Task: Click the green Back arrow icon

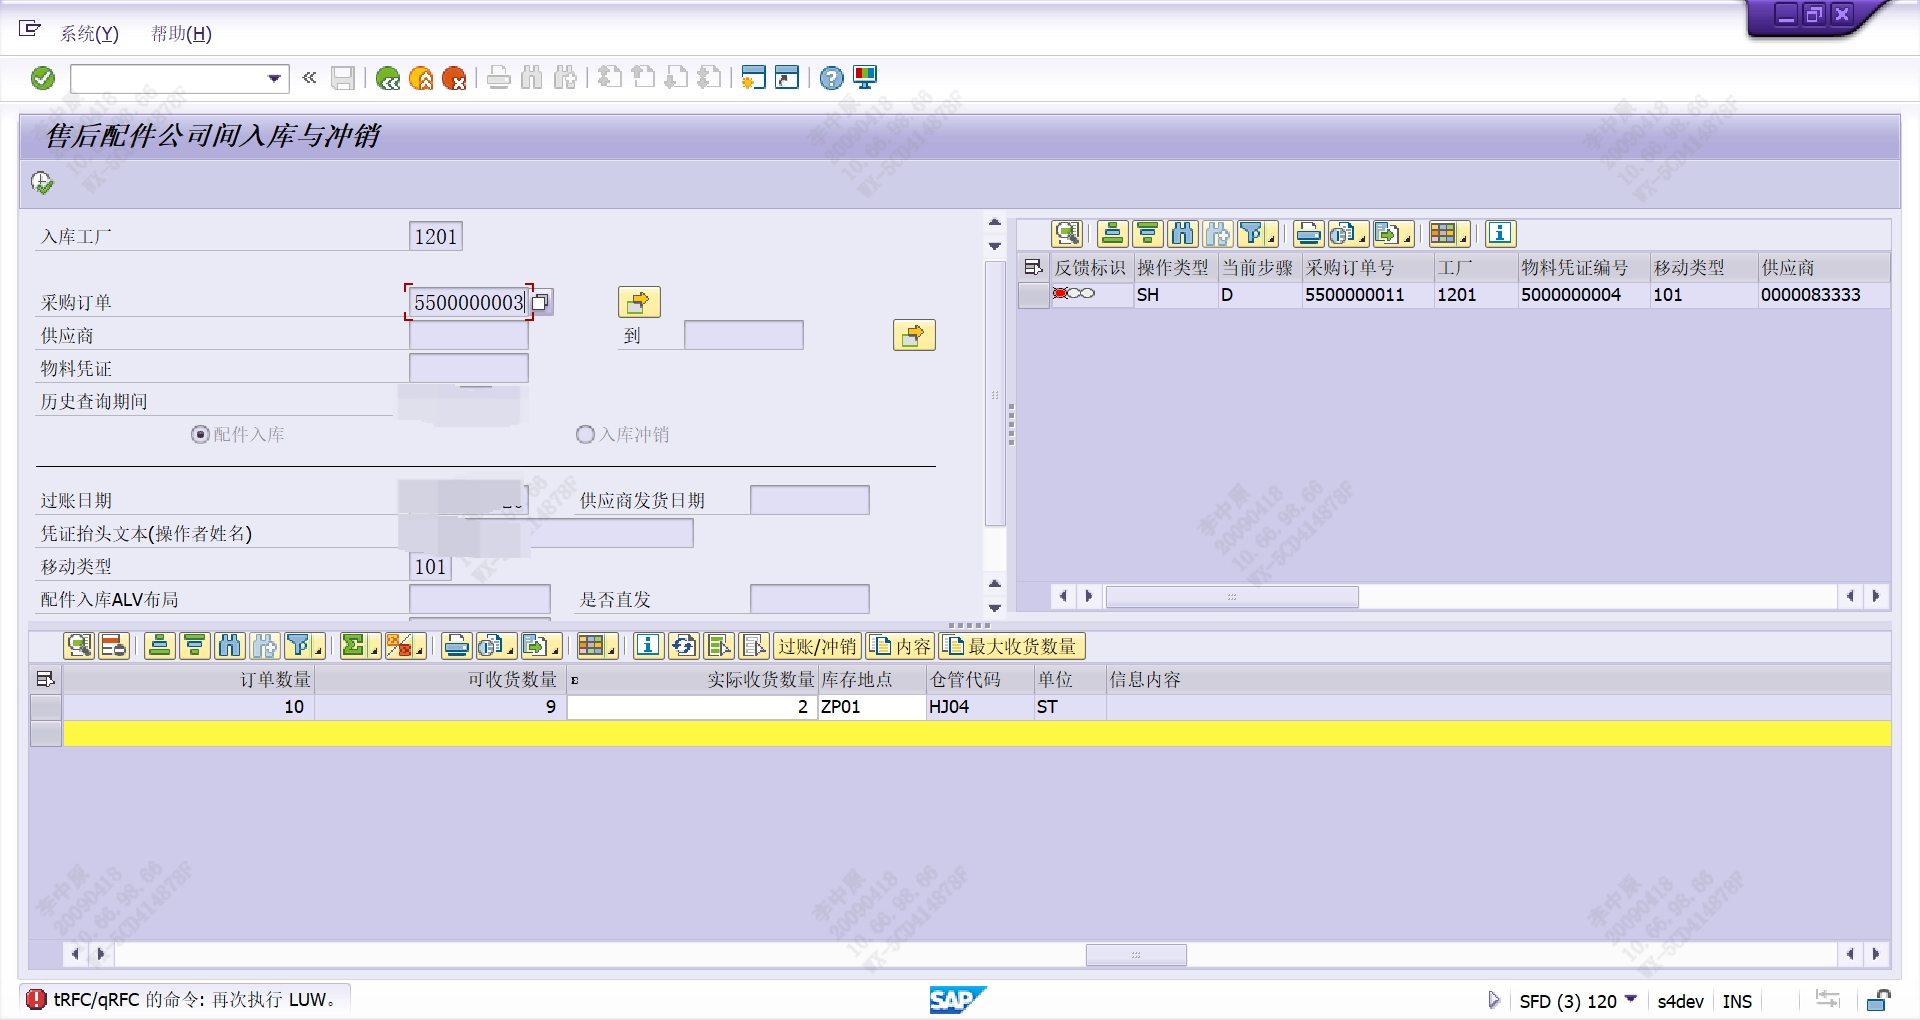Action: point(389,78)
